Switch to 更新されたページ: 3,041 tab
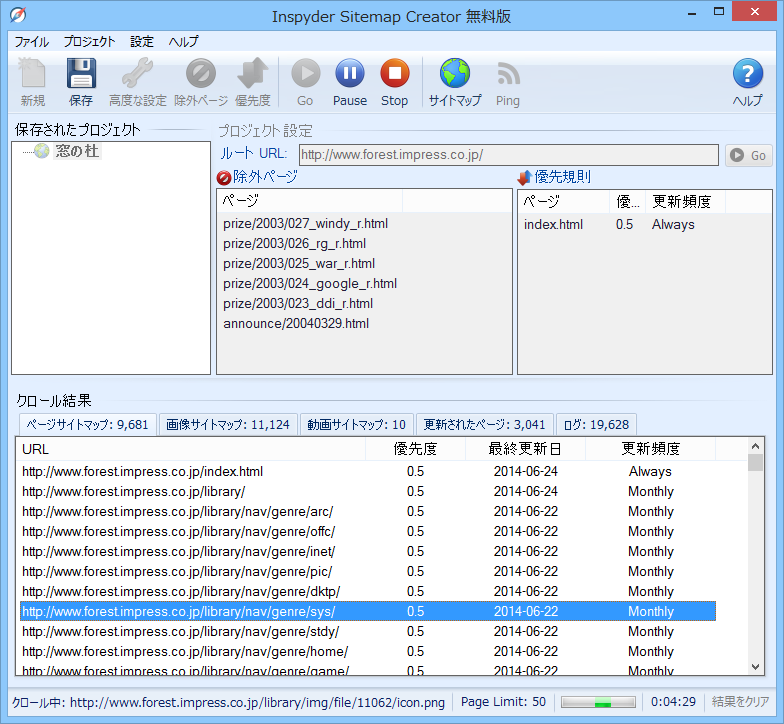This screenshot has width=784, height=724. [x=484, y=424]
